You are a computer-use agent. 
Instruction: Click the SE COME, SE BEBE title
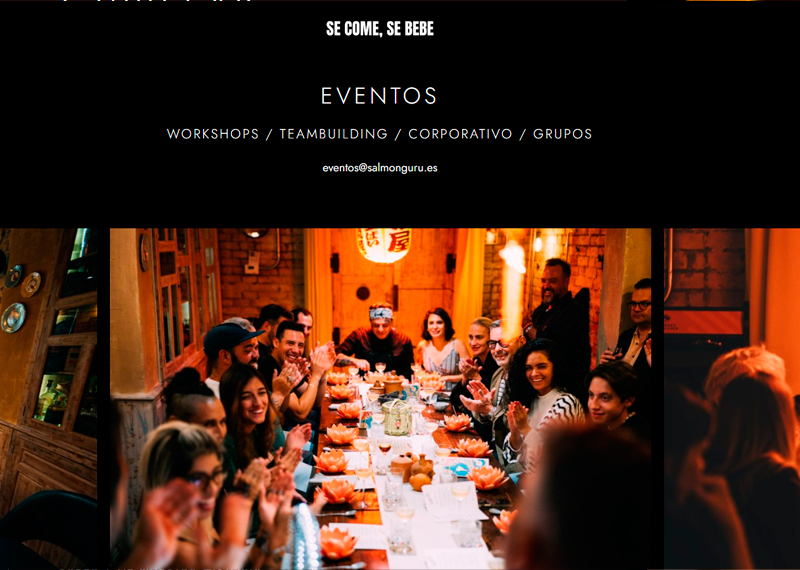coord(380,29)
